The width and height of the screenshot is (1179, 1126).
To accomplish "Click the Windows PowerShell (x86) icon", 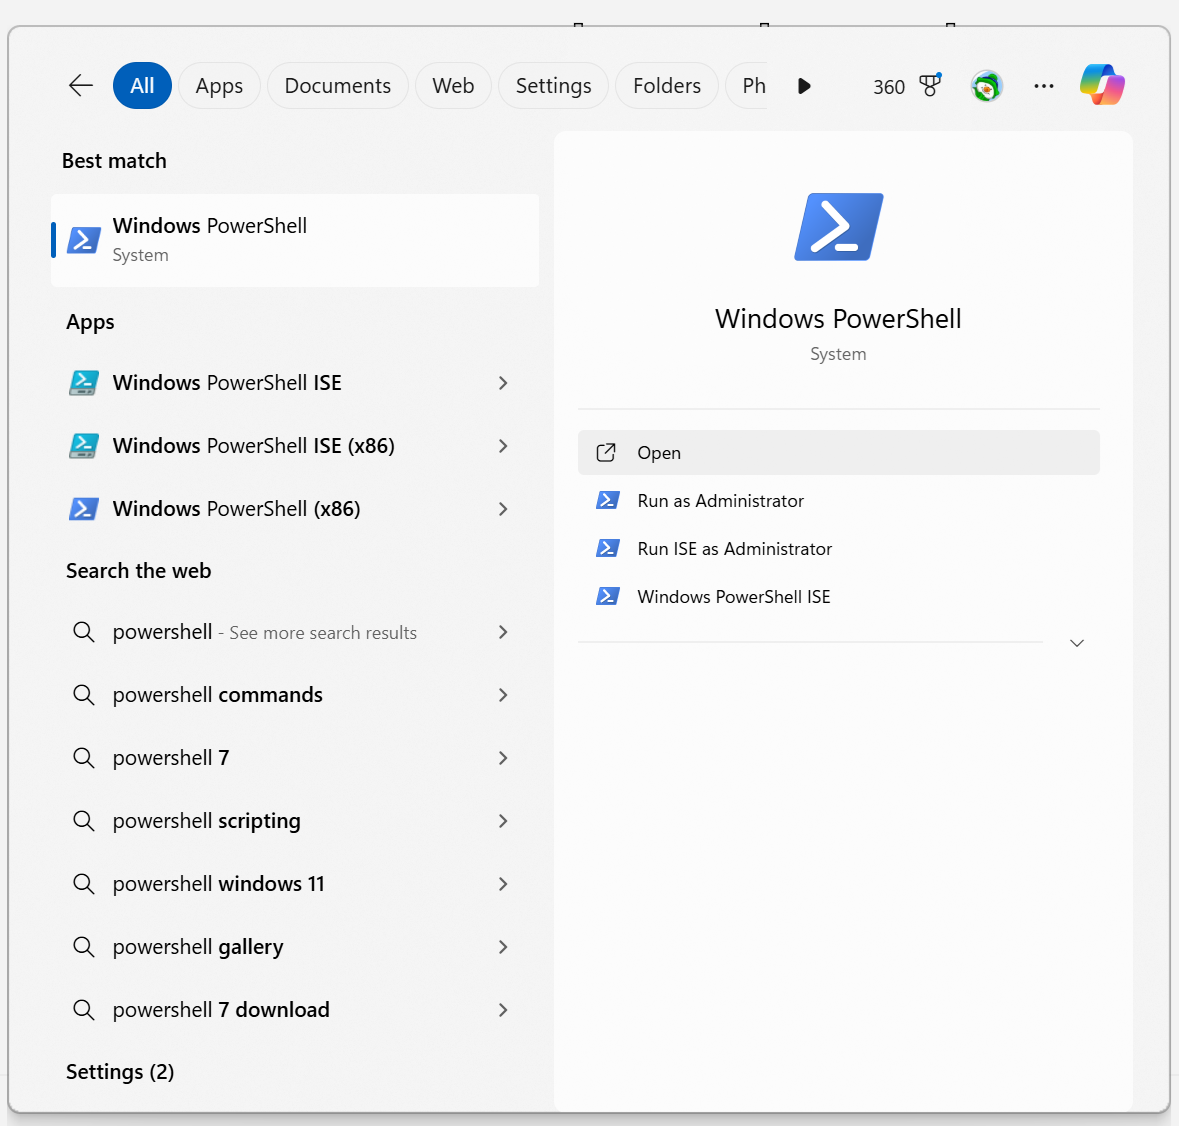I will (x=83, y=509).
